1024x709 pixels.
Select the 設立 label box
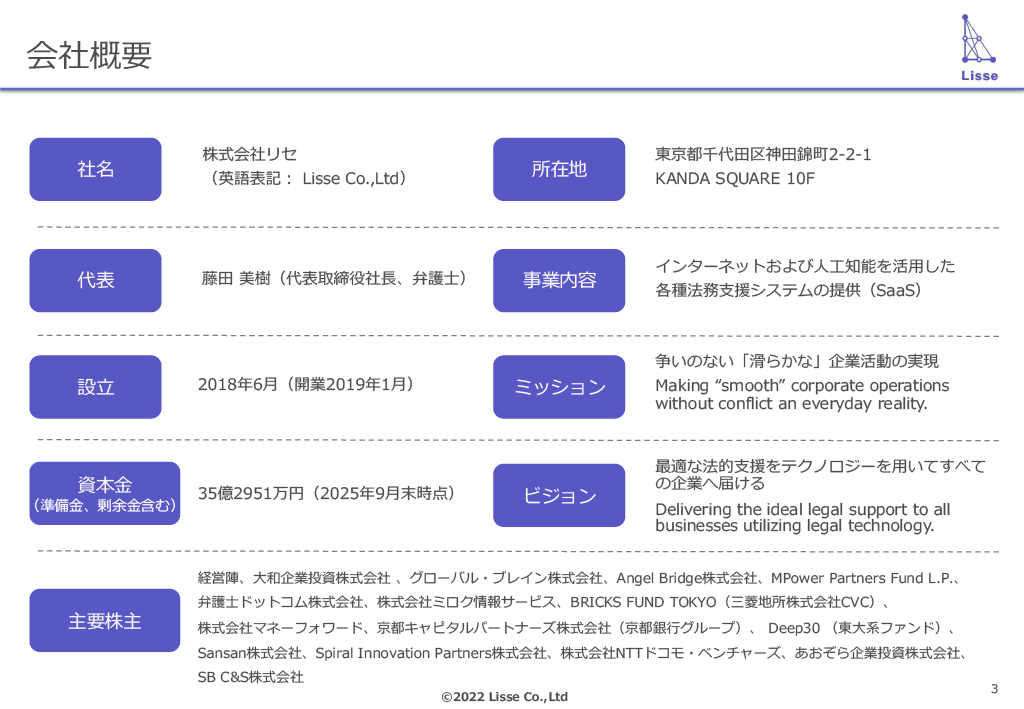(x=95, y=387)
